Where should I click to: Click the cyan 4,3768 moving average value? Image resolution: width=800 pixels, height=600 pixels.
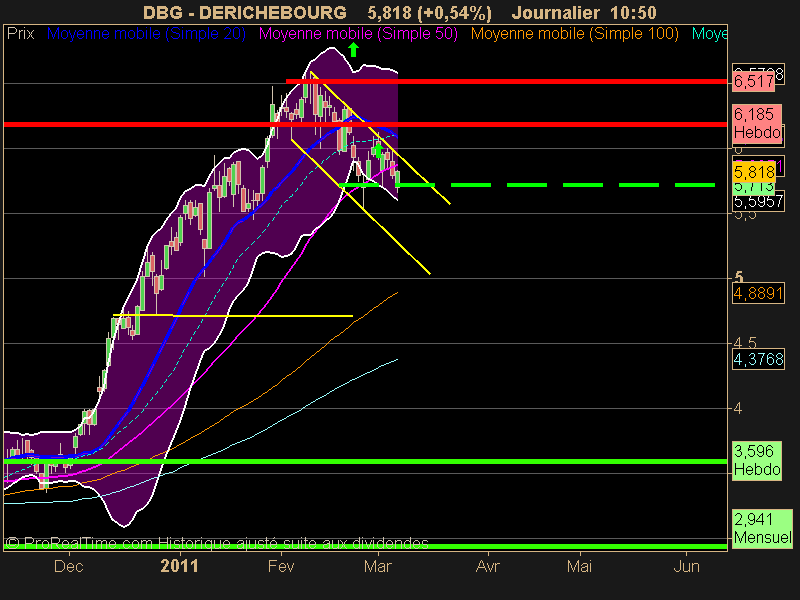(758, 360)
